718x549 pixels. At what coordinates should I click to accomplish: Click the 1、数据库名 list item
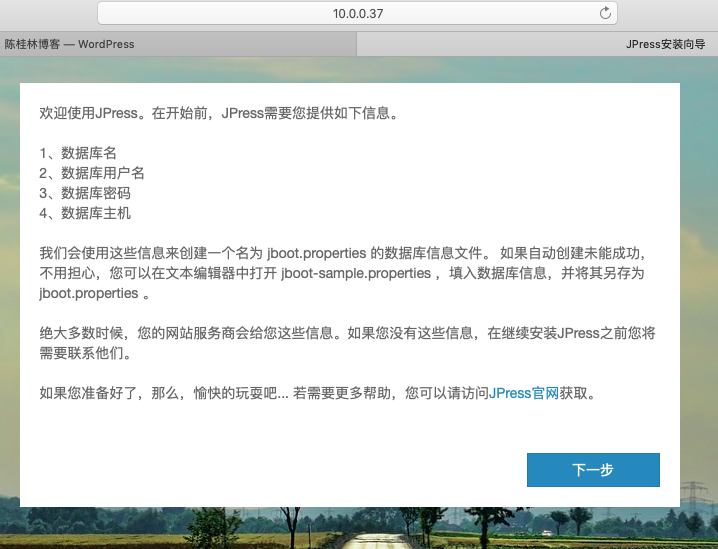[78, 153]
